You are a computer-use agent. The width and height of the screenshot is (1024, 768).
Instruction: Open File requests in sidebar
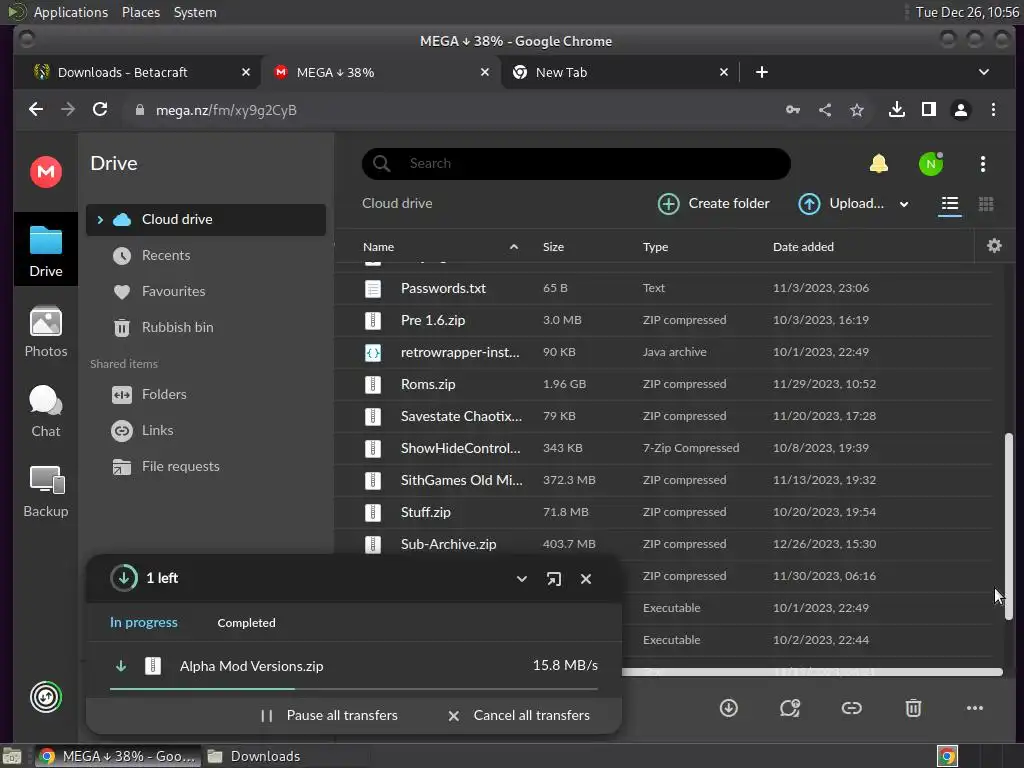(x=206, y=466)
